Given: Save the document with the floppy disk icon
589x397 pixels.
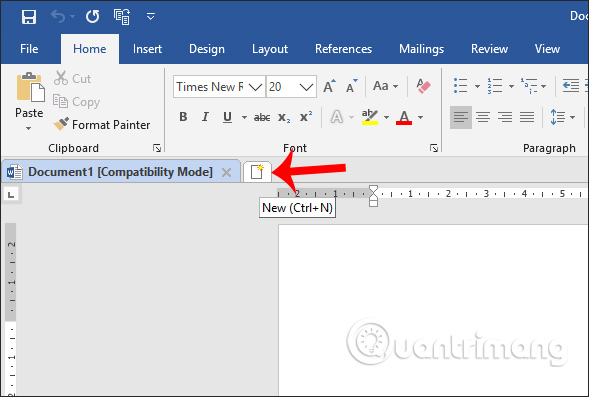Looking at the screenshot, I should tap(29, 17).
